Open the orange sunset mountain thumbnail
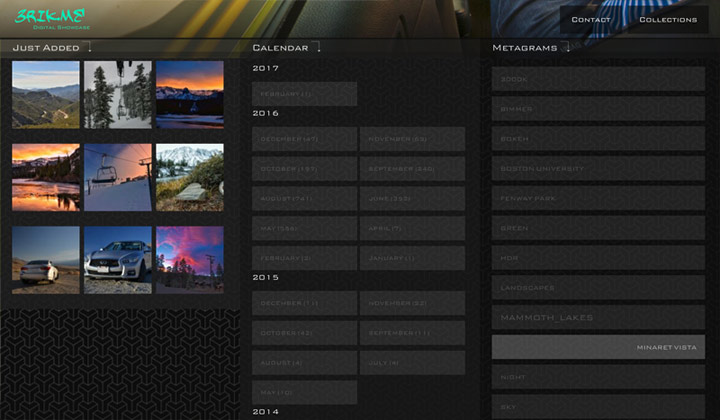Screen dimensions: 720x420 coord(190,95)
